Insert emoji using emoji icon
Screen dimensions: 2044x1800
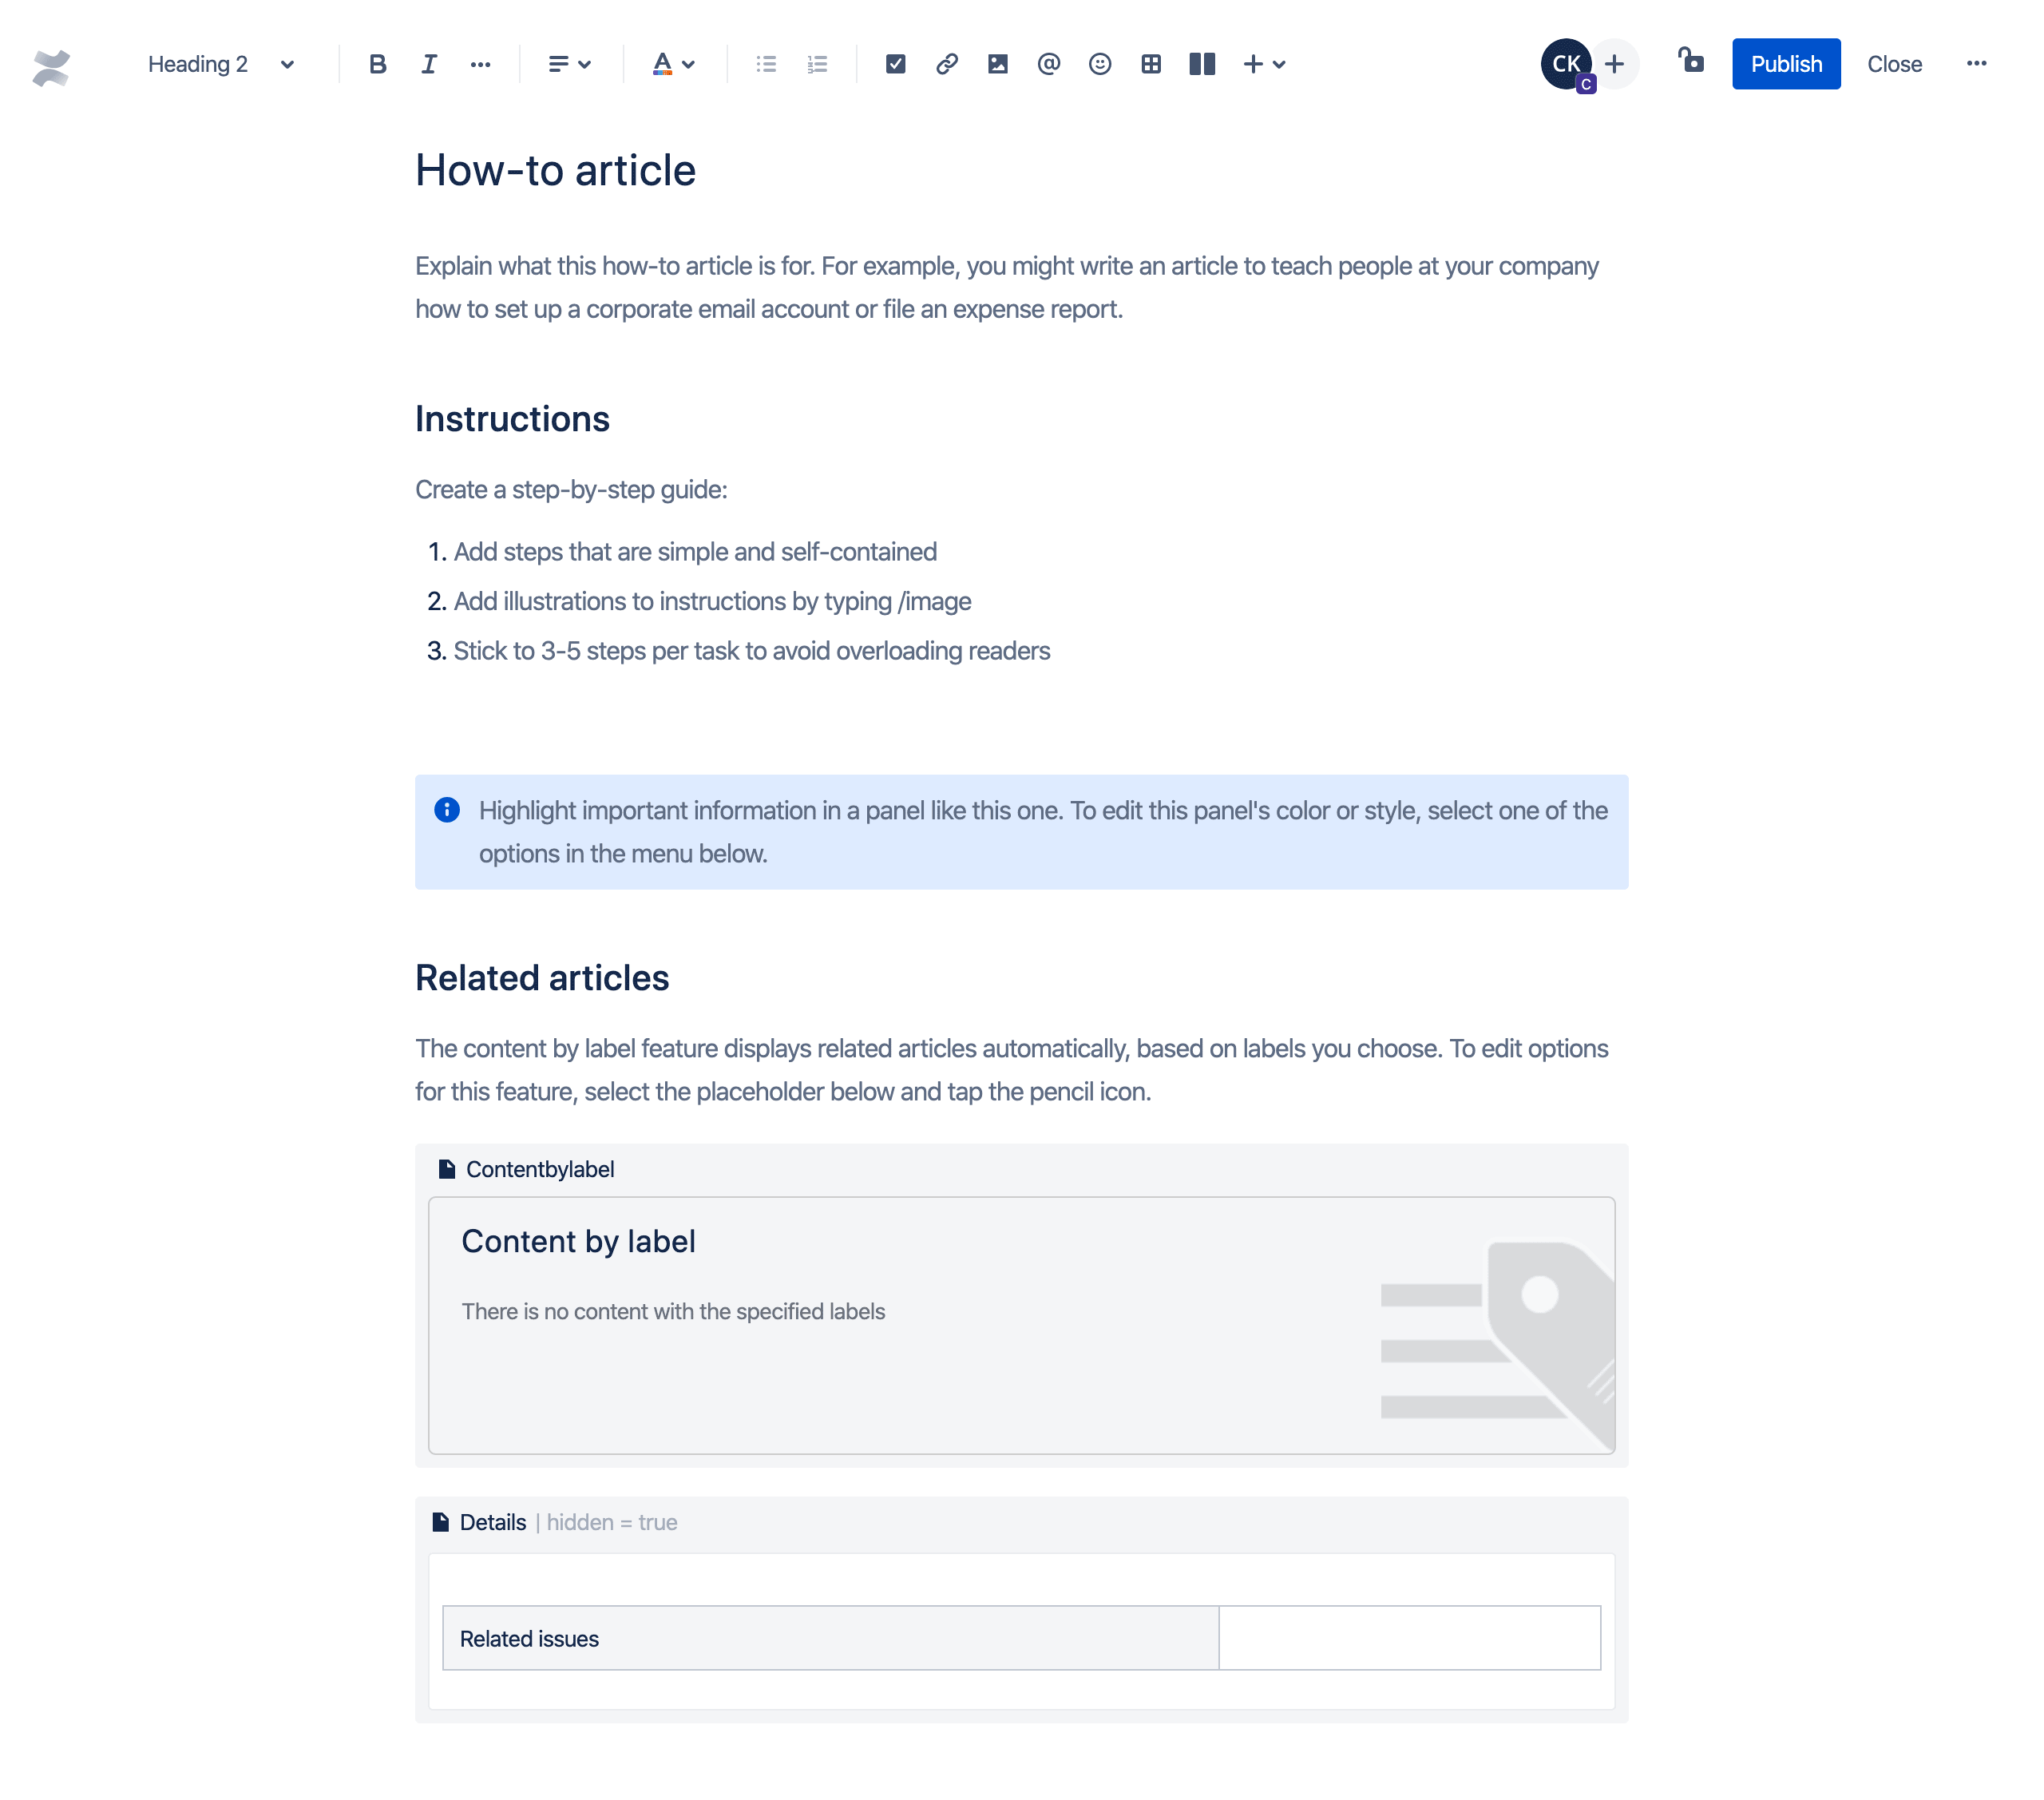(x=1100, y=65)
